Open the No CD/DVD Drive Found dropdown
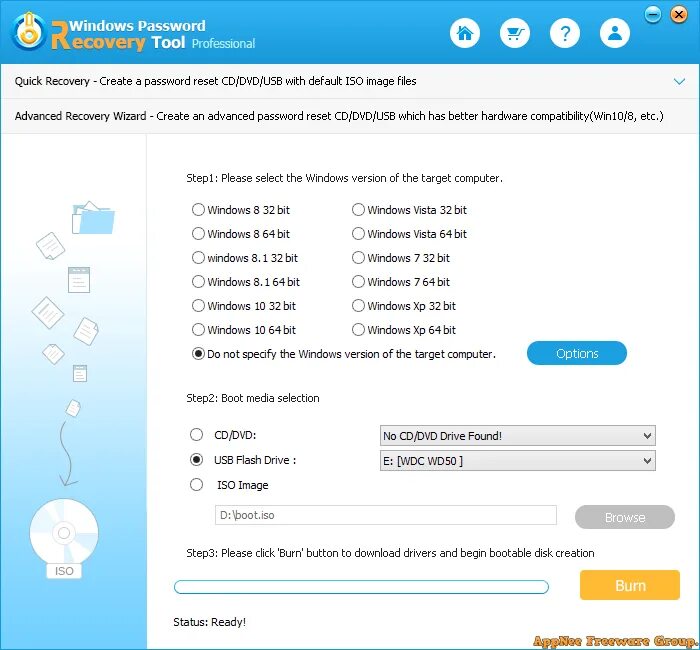The width and height of the screenshot is (700, 650). coord(517,436)
